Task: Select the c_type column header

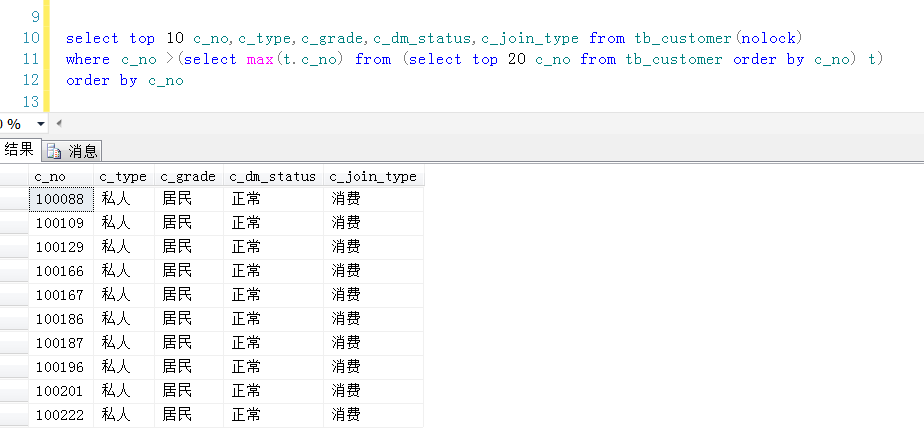Action: (124, 177)
